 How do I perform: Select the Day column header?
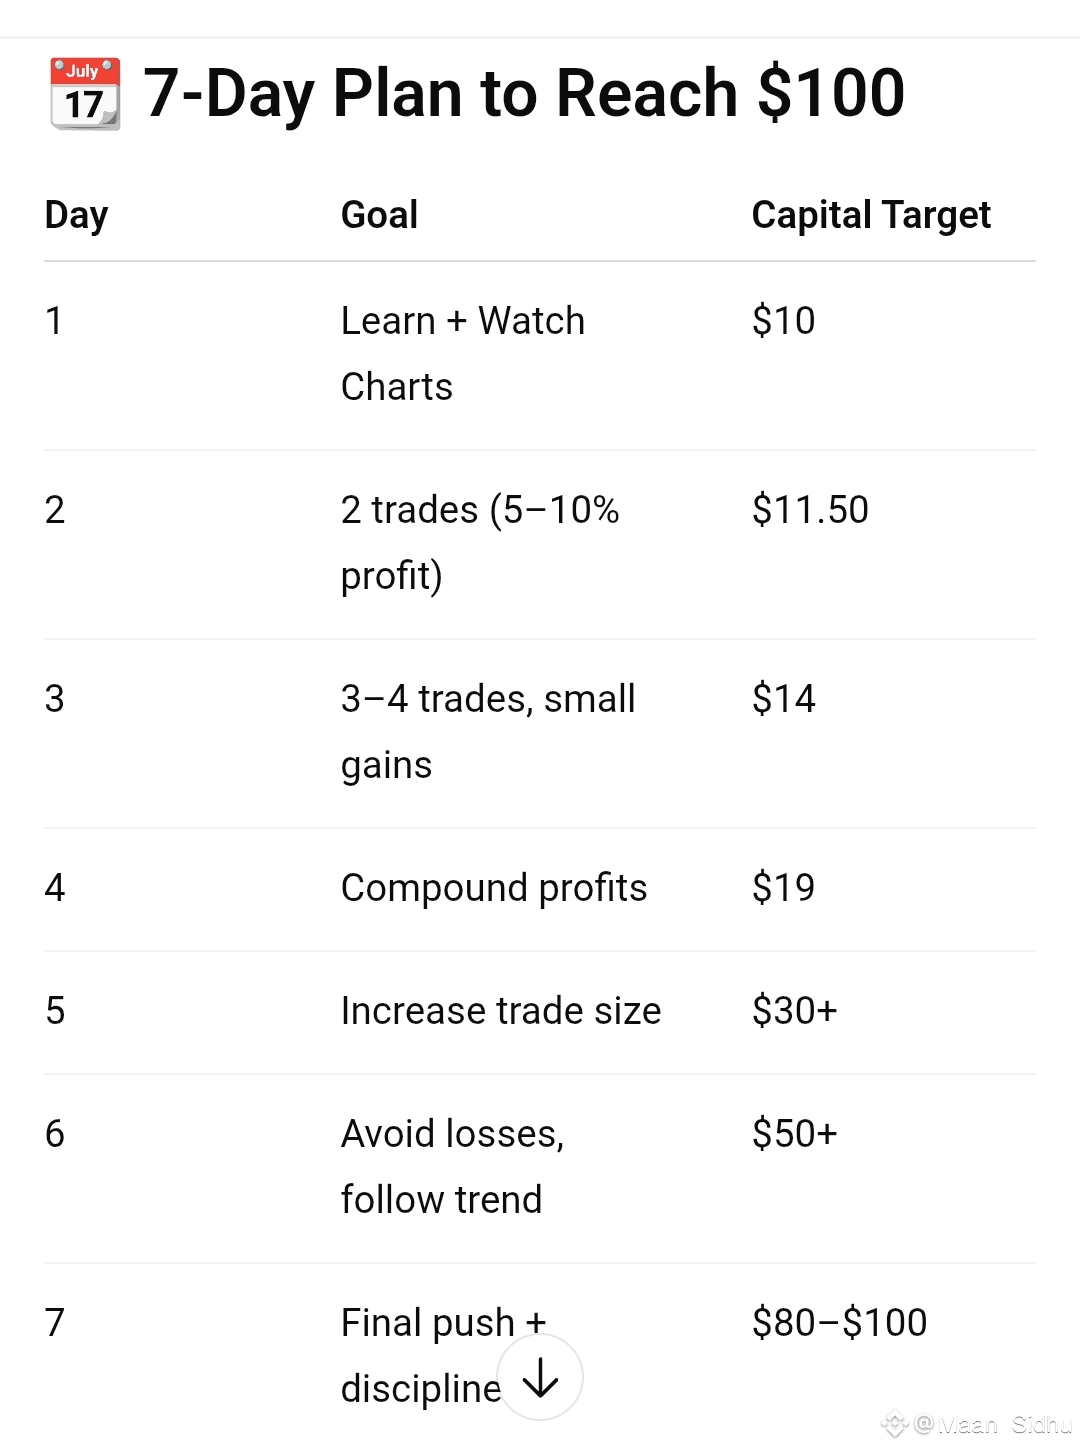(x=77, y=215)
